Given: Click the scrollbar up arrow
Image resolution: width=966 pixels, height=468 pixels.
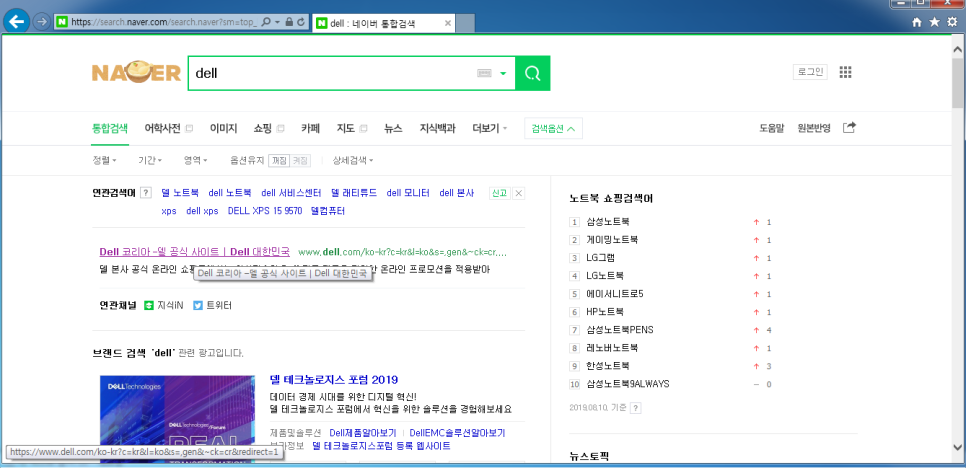Looking at the screenshot, I should [958, 48].
